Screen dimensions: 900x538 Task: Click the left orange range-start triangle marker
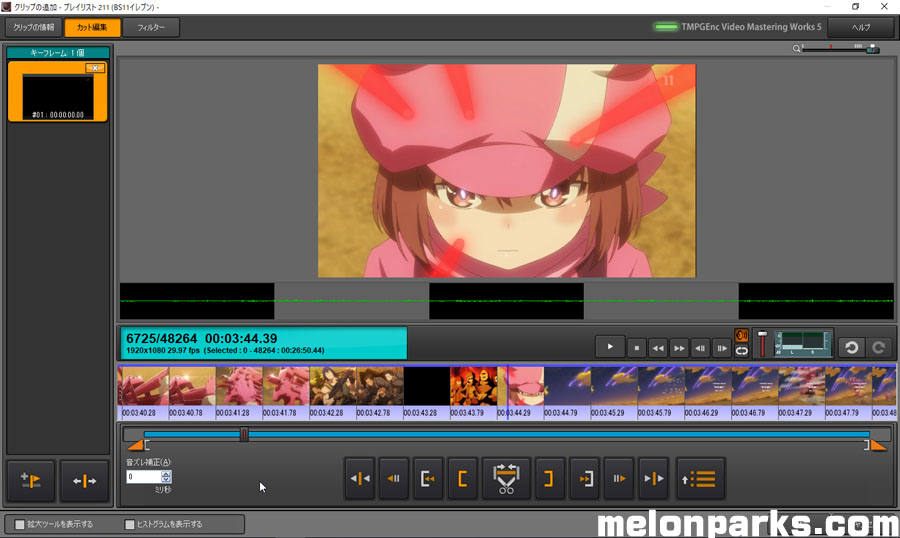(x=135, y=445)
